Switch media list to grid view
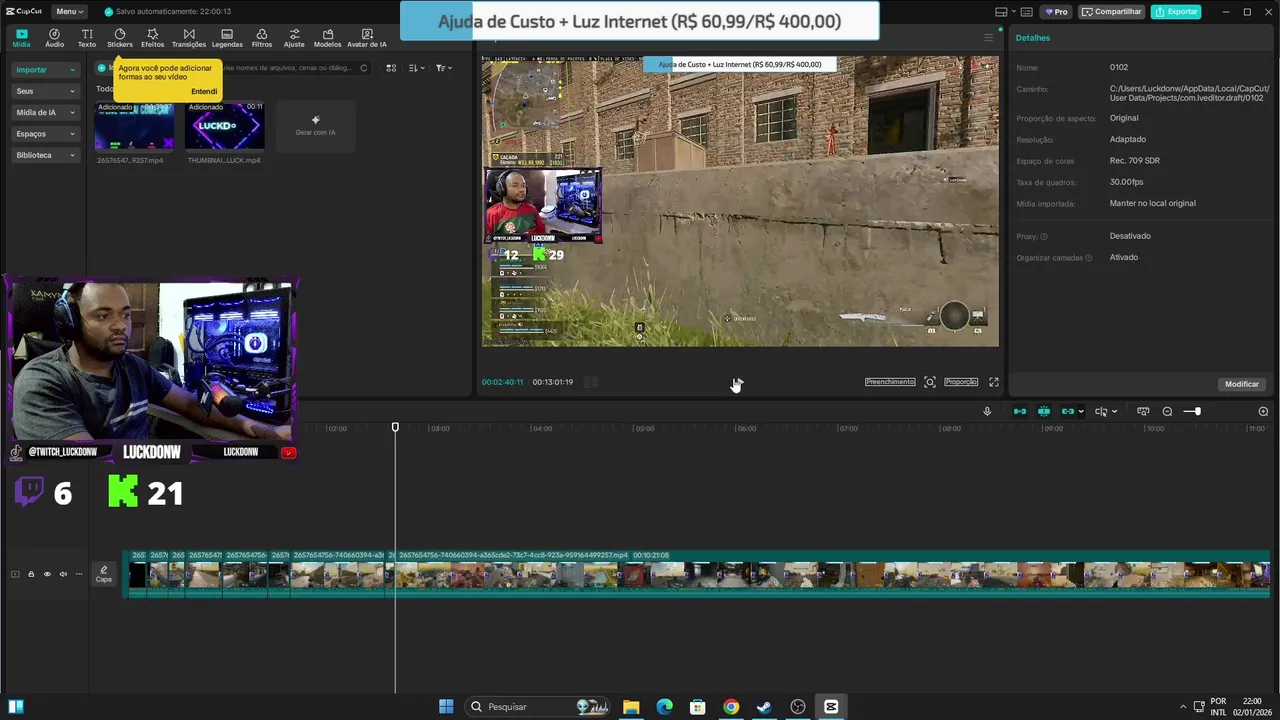 pyautogui.click(x=391, y=68)
